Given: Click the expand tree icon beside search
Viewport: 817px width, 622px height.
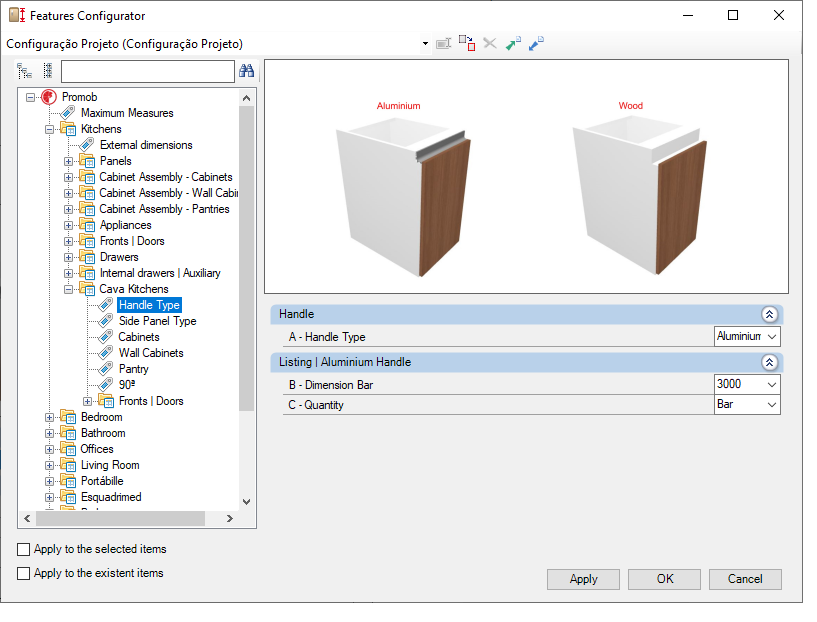Looking at the screenshot, I should (24, 71).
